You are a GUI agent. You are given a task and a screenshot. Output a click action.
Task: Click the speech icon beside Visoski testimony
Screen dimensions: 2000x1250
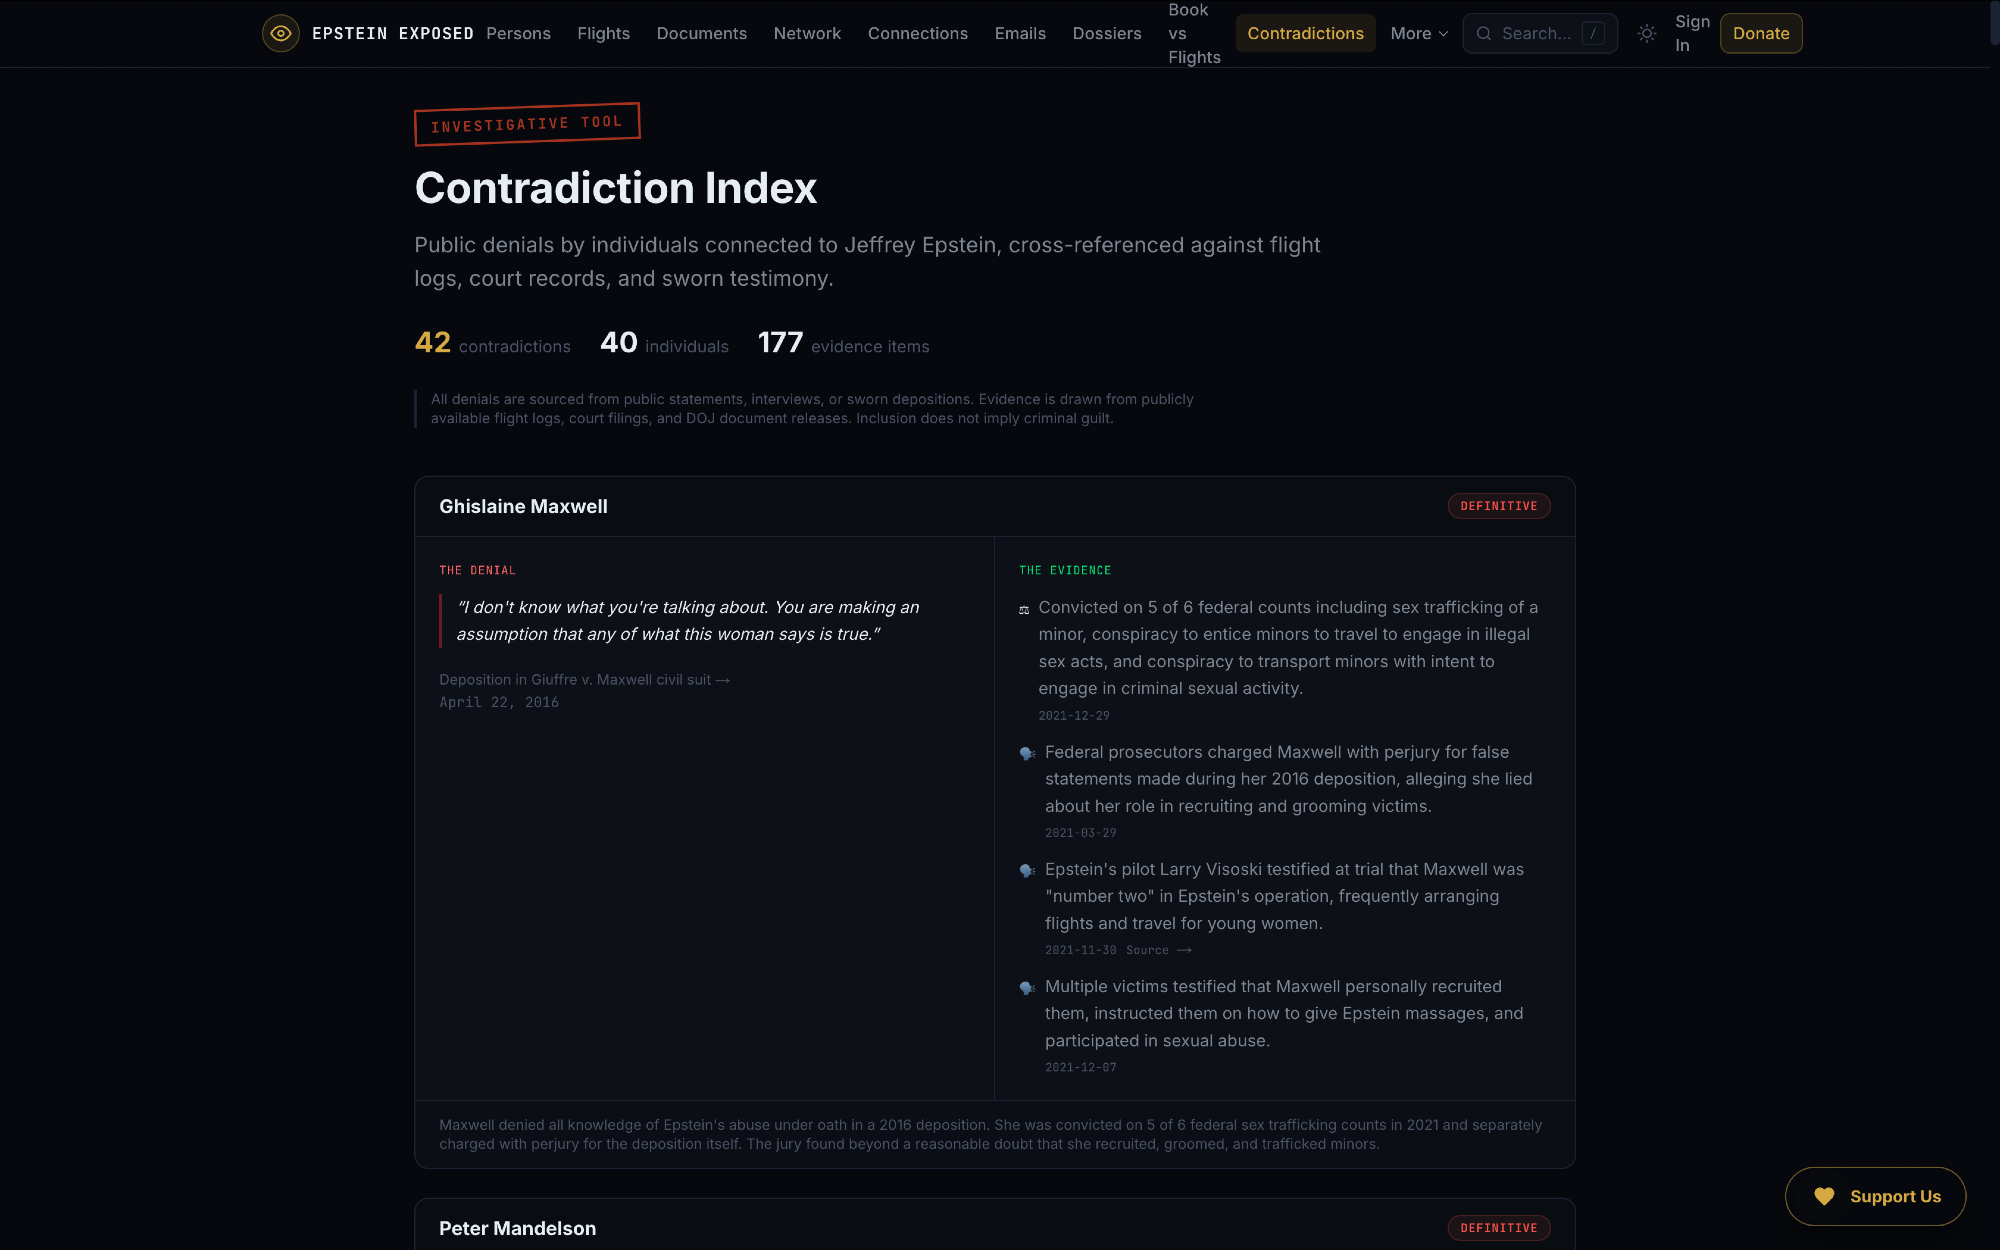tap(1027, 870)
